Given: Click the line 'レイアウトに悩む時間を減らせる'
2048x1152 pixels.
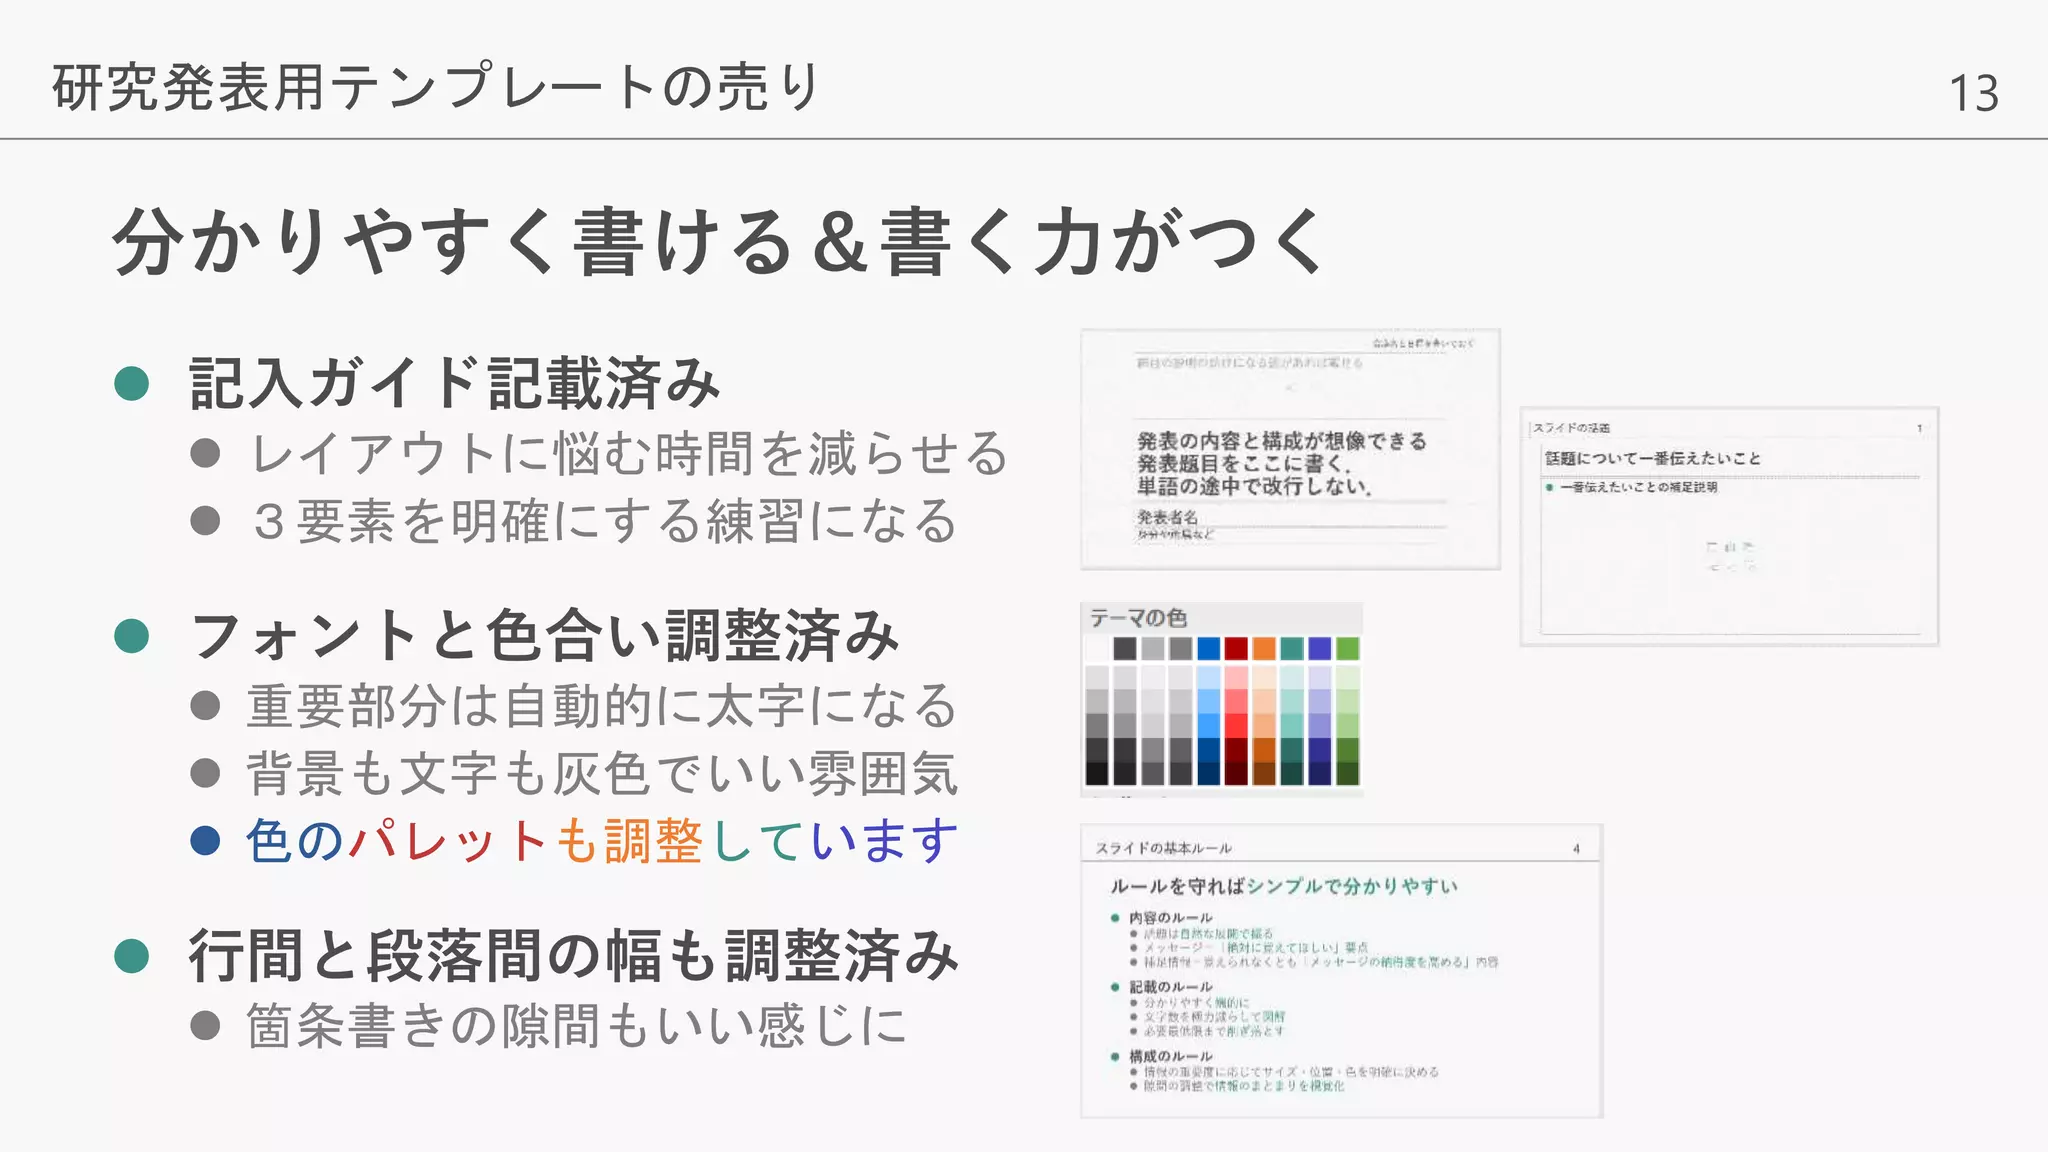Looking at the screenshot, I should tap(628, 454).
